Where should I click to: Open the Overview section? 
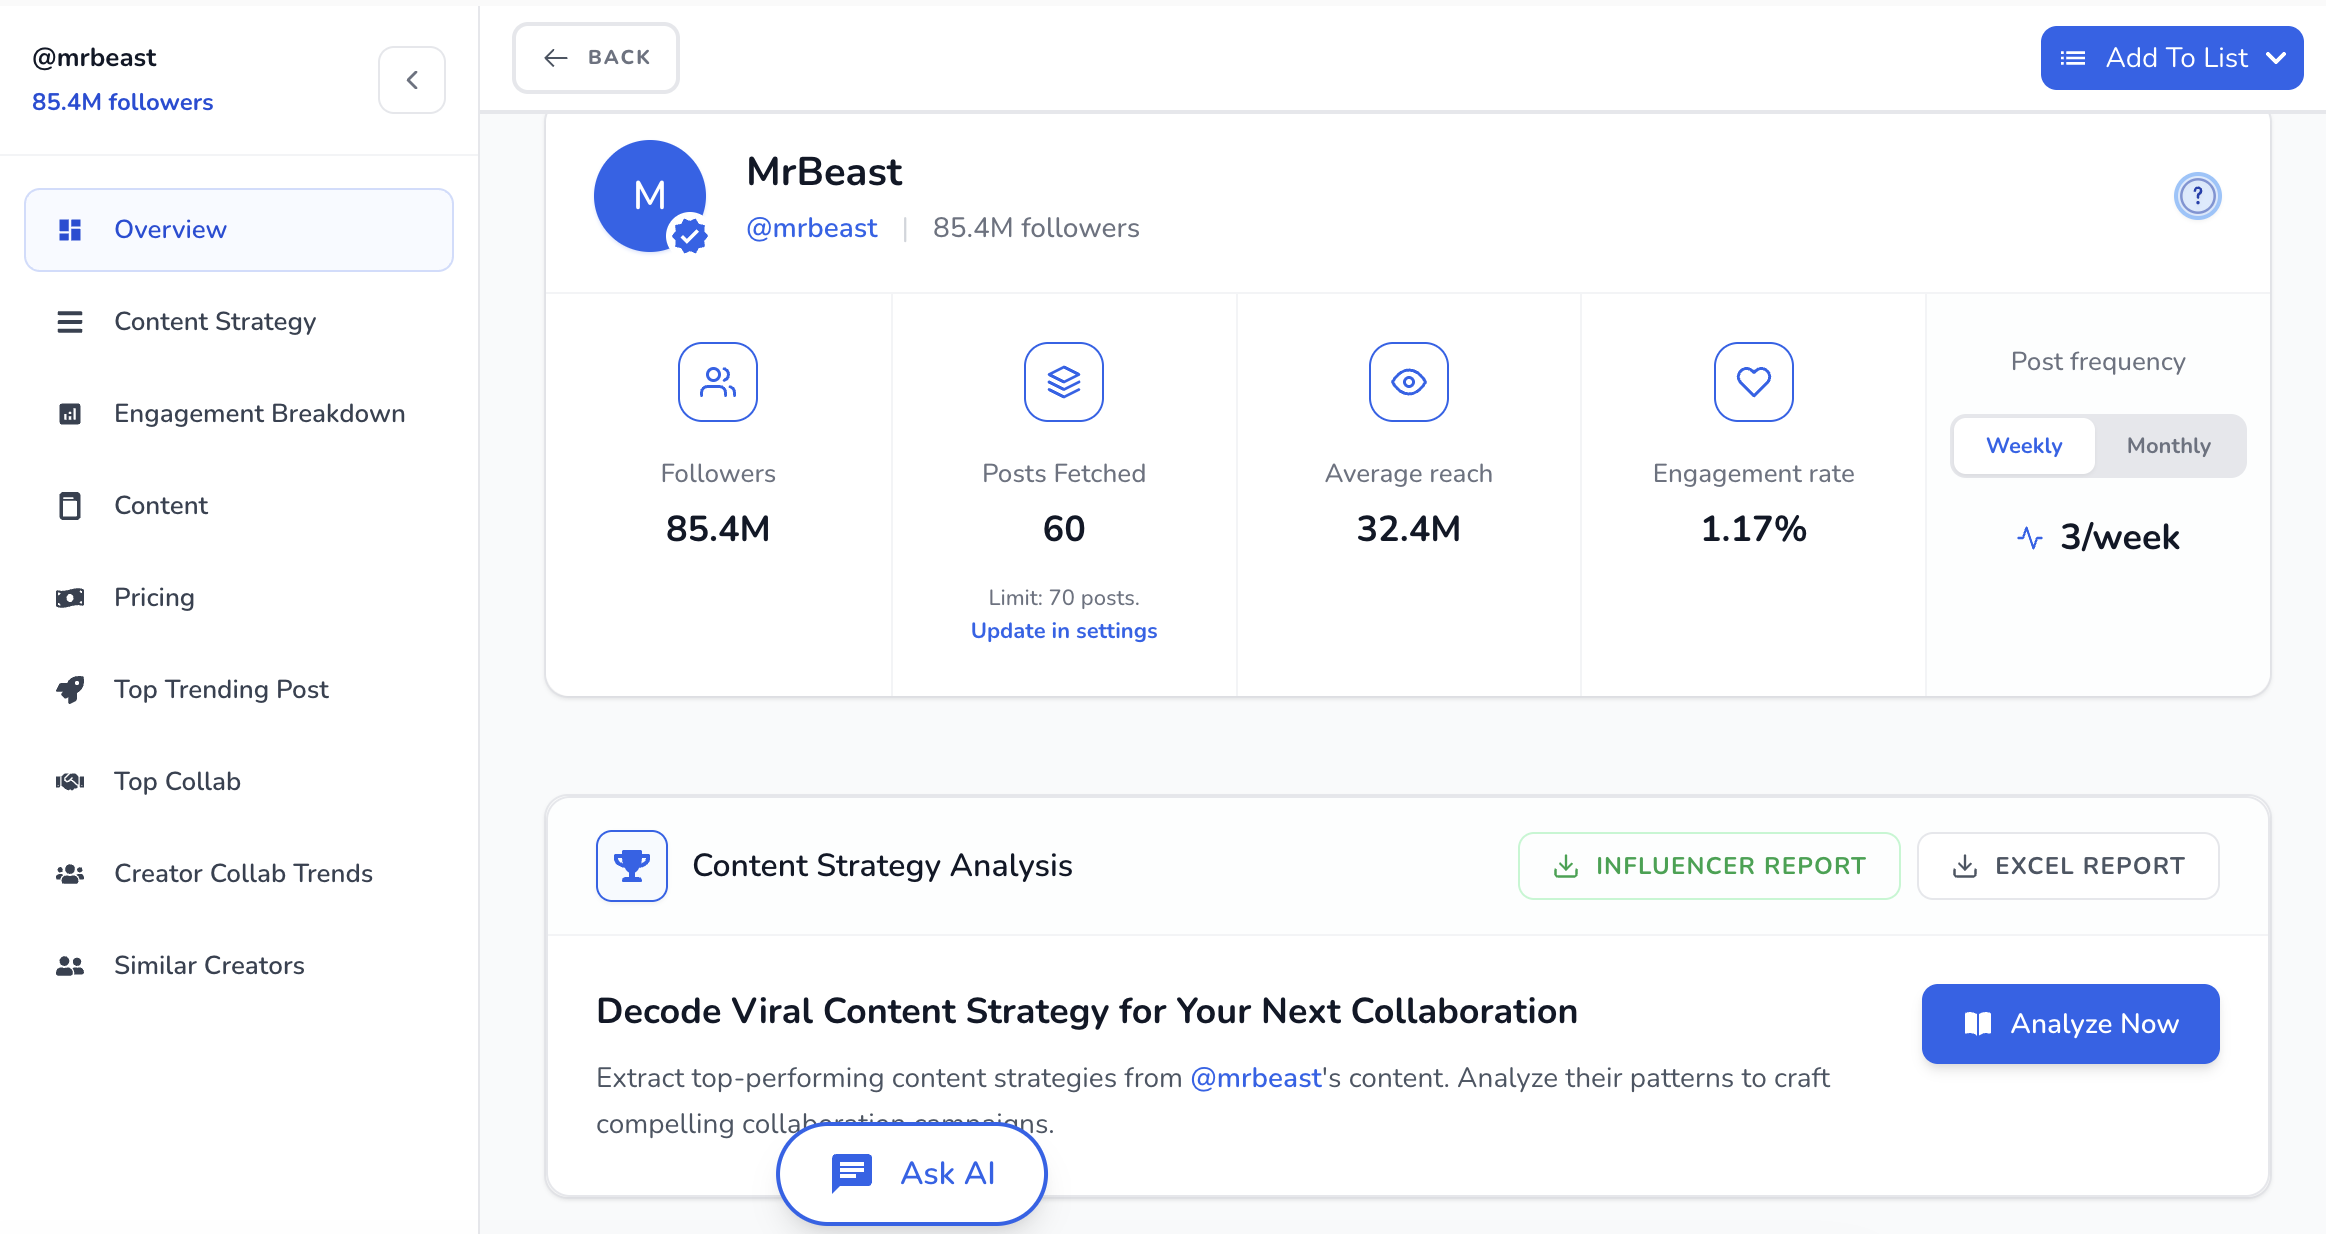tap(239, 230)
